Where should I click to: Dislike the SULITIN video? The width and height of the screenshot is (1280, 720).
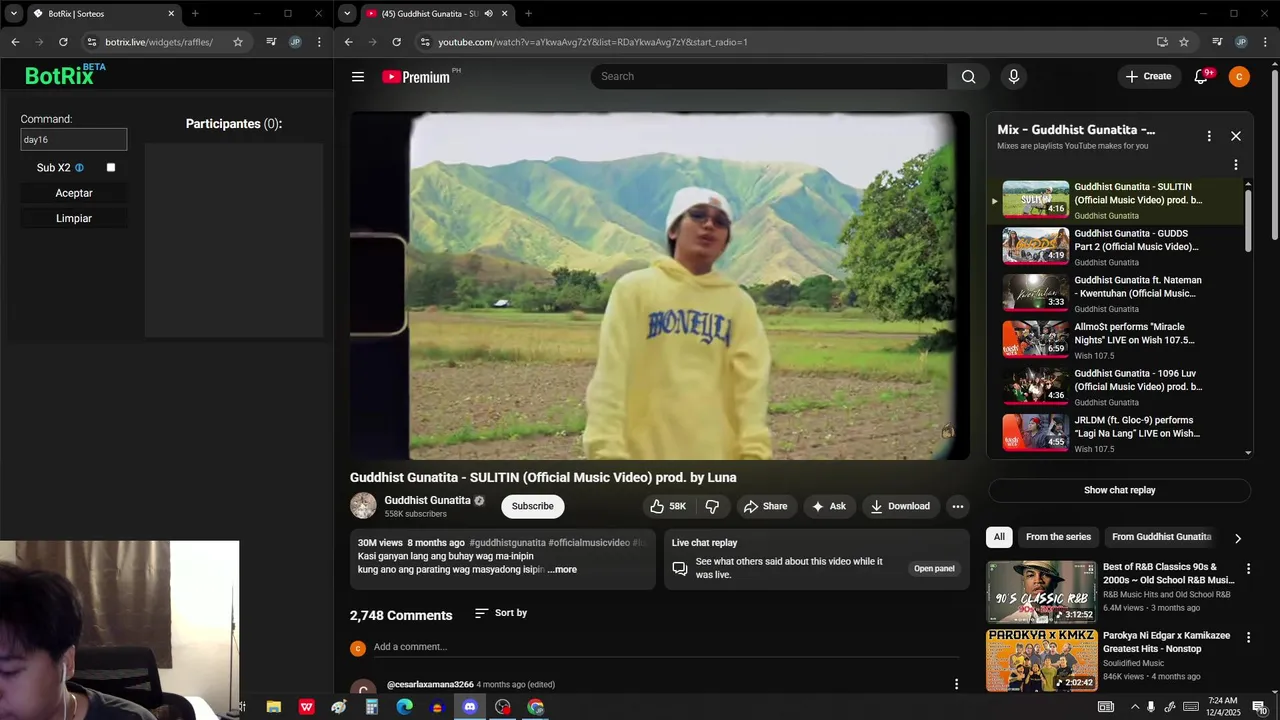click(x=712, y=506)
